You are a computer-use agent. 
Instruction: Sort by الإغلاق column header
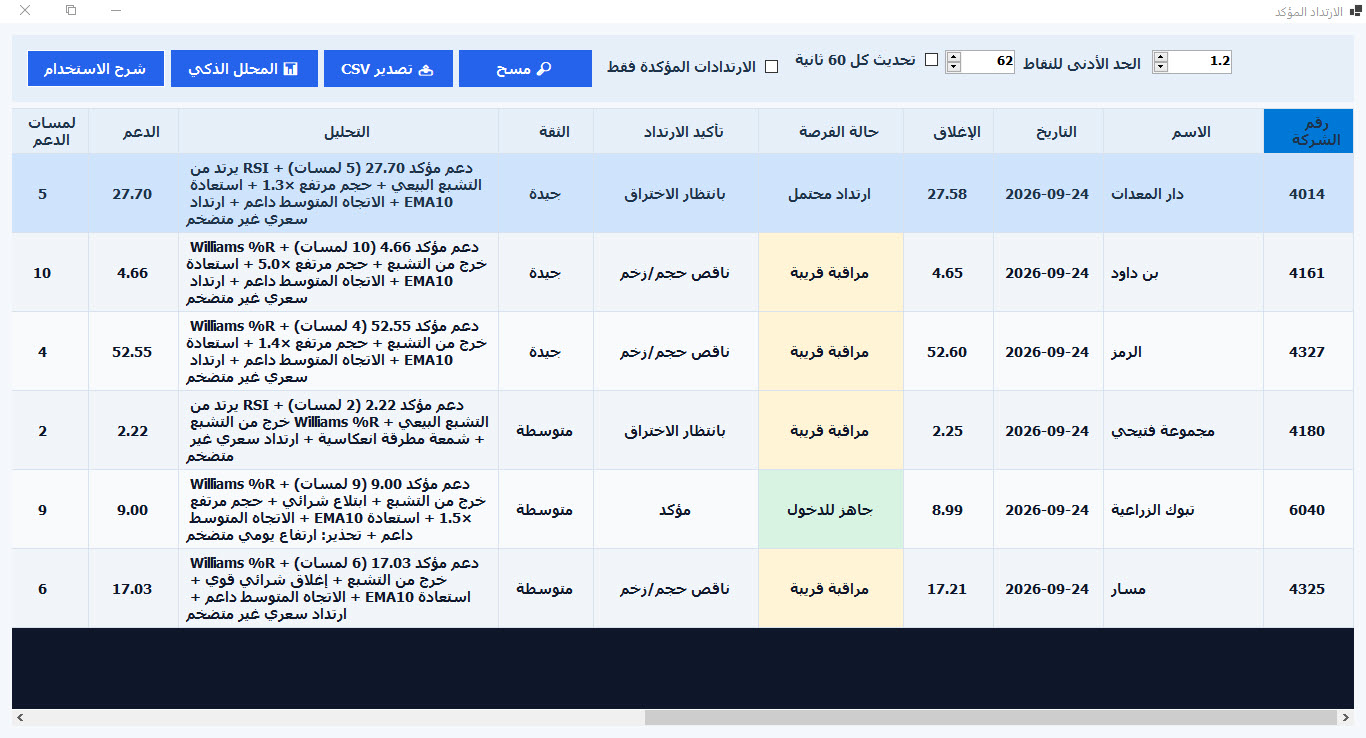pyautogui.click(x=948, y=131)
